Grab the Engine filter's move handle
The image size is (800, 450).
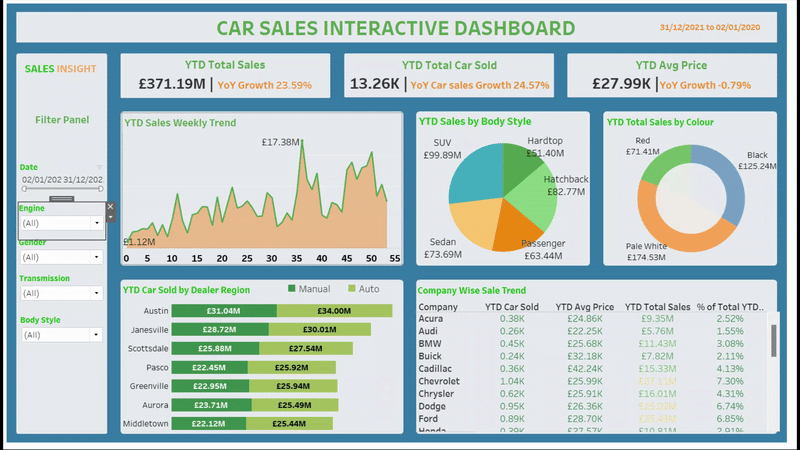click(62, 199)
